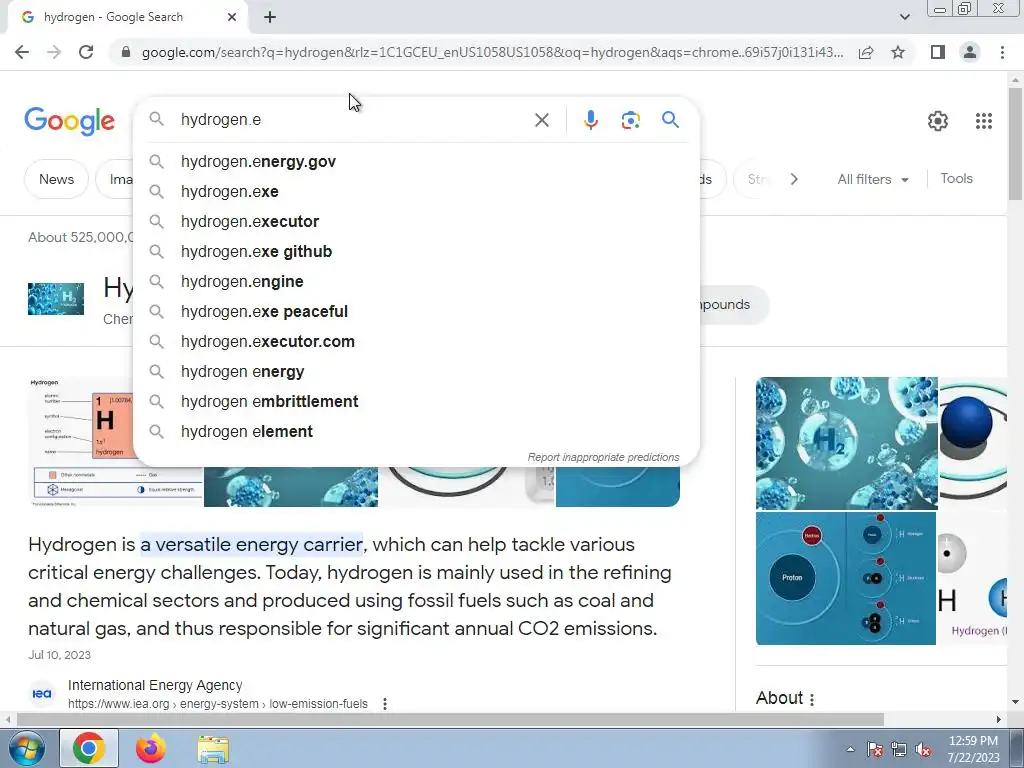
Task: Click vertical scrollbar down arrow
Action: point(1015,703)
